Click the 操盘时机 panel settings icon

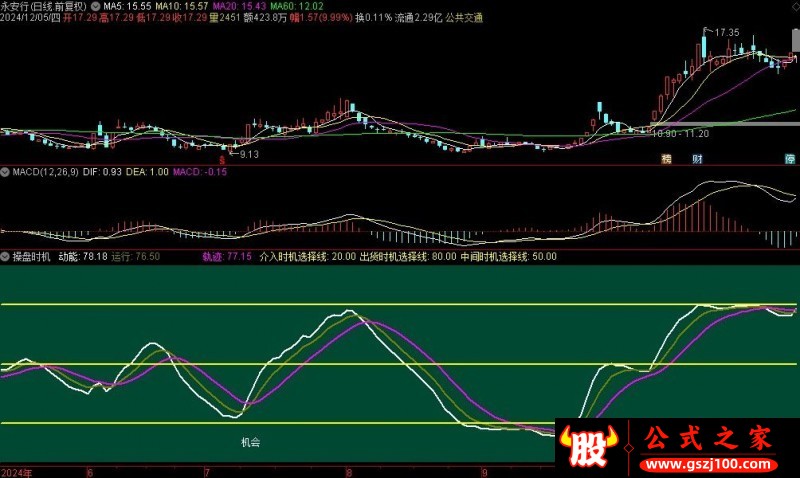[x=5, y=257]
